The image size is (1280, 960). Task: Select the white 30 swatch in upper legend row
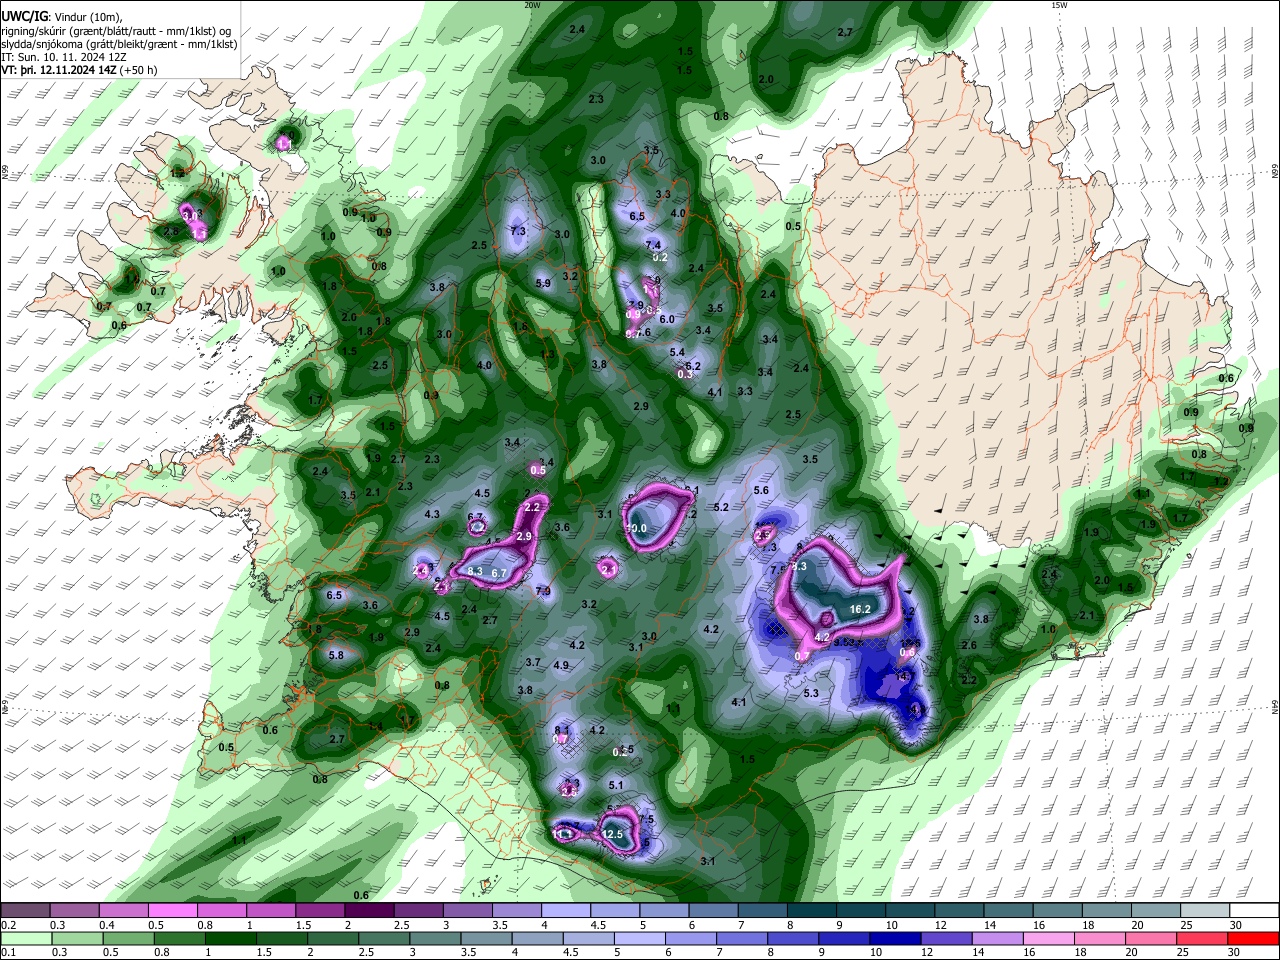click(1254, 911)
